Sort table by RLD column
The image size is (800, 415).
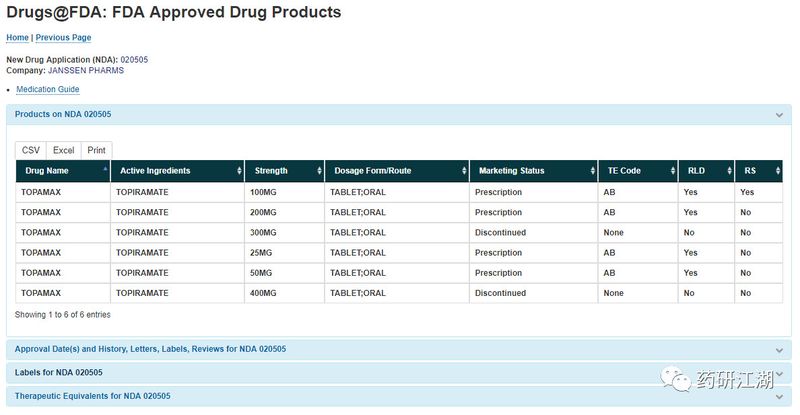(x=705, y=171)
